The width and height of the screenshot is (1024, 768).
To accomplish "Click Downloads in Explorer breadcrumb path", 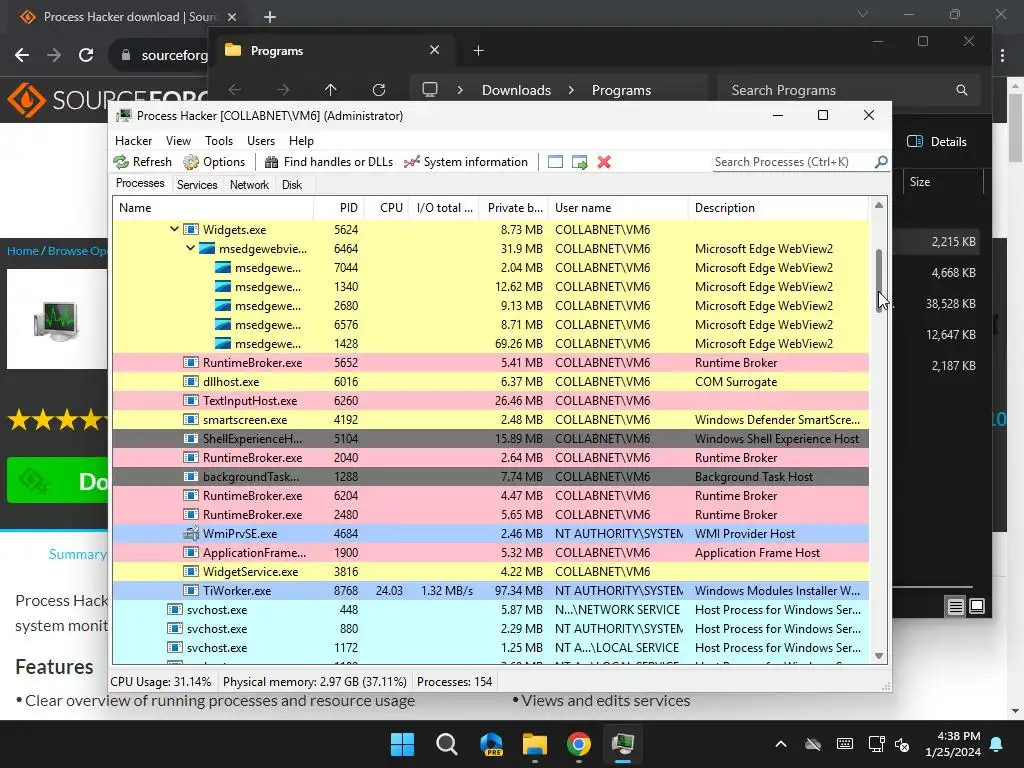I will (516, 90).
